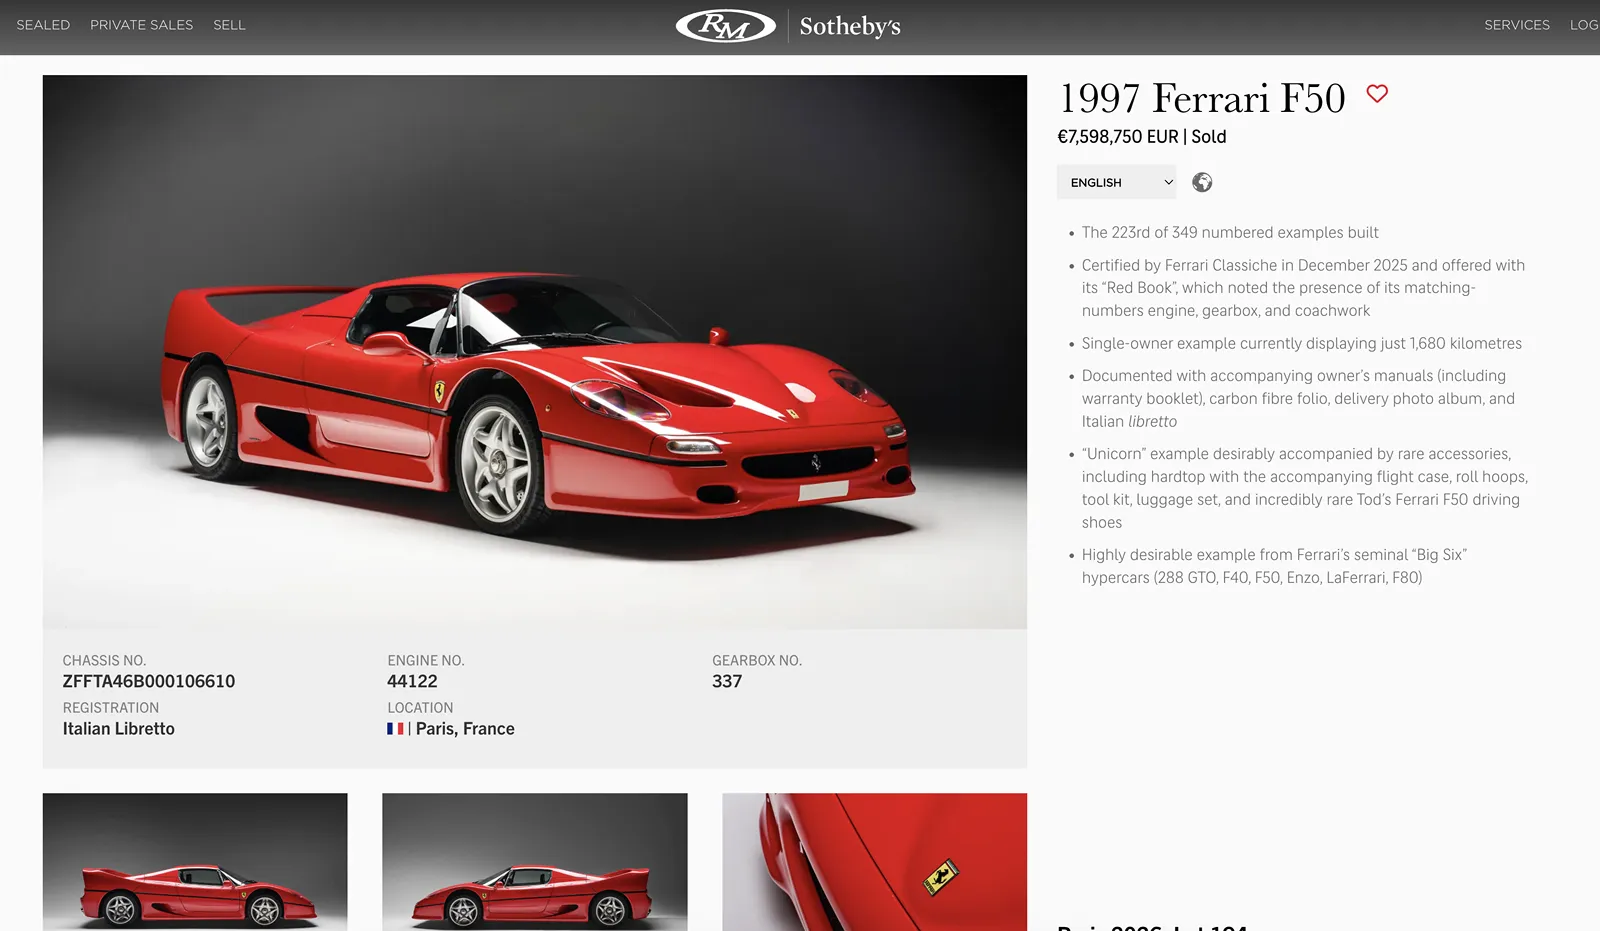
Task: Click the globe translation icon
Action: coord(1202,182)
